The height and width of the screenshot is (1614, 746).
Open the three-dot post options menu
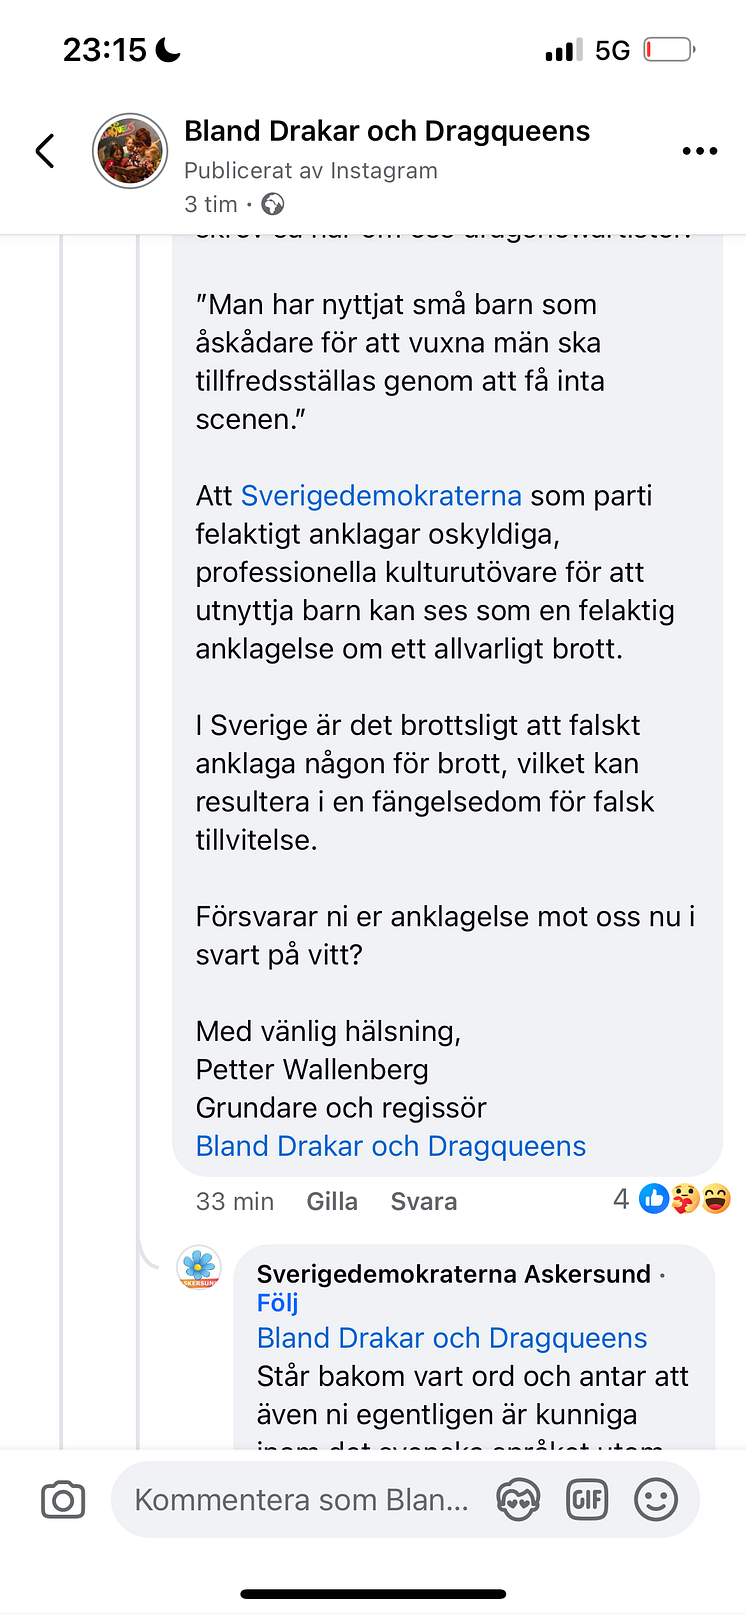700,151
